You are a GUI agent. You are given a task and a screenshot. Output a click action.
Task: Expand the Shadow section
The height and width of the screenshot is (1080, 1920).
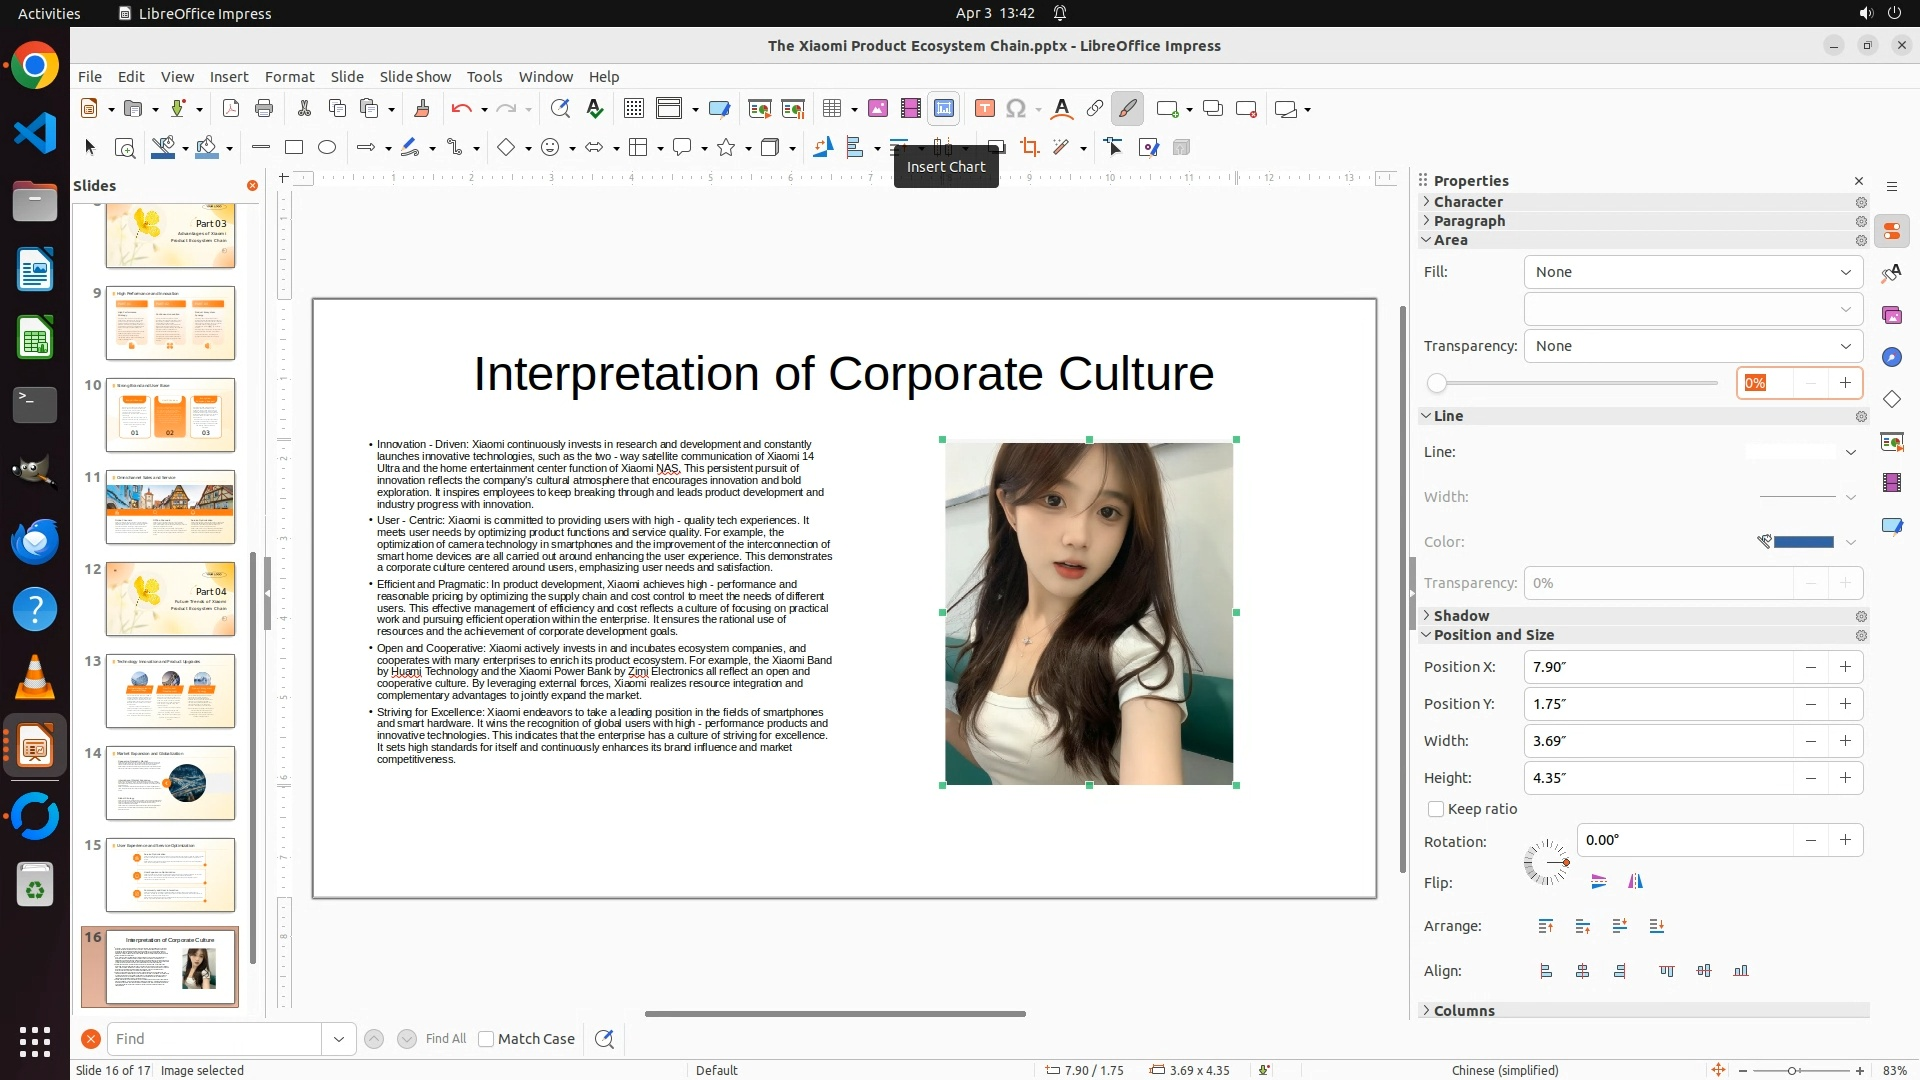(x=1461, y=616)
